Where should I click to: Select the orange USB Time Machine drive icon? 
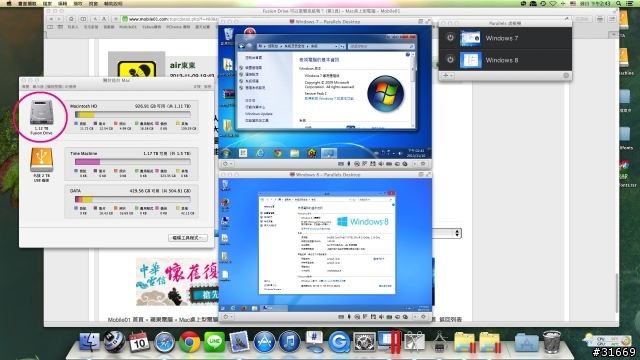[x=41, y=160]
